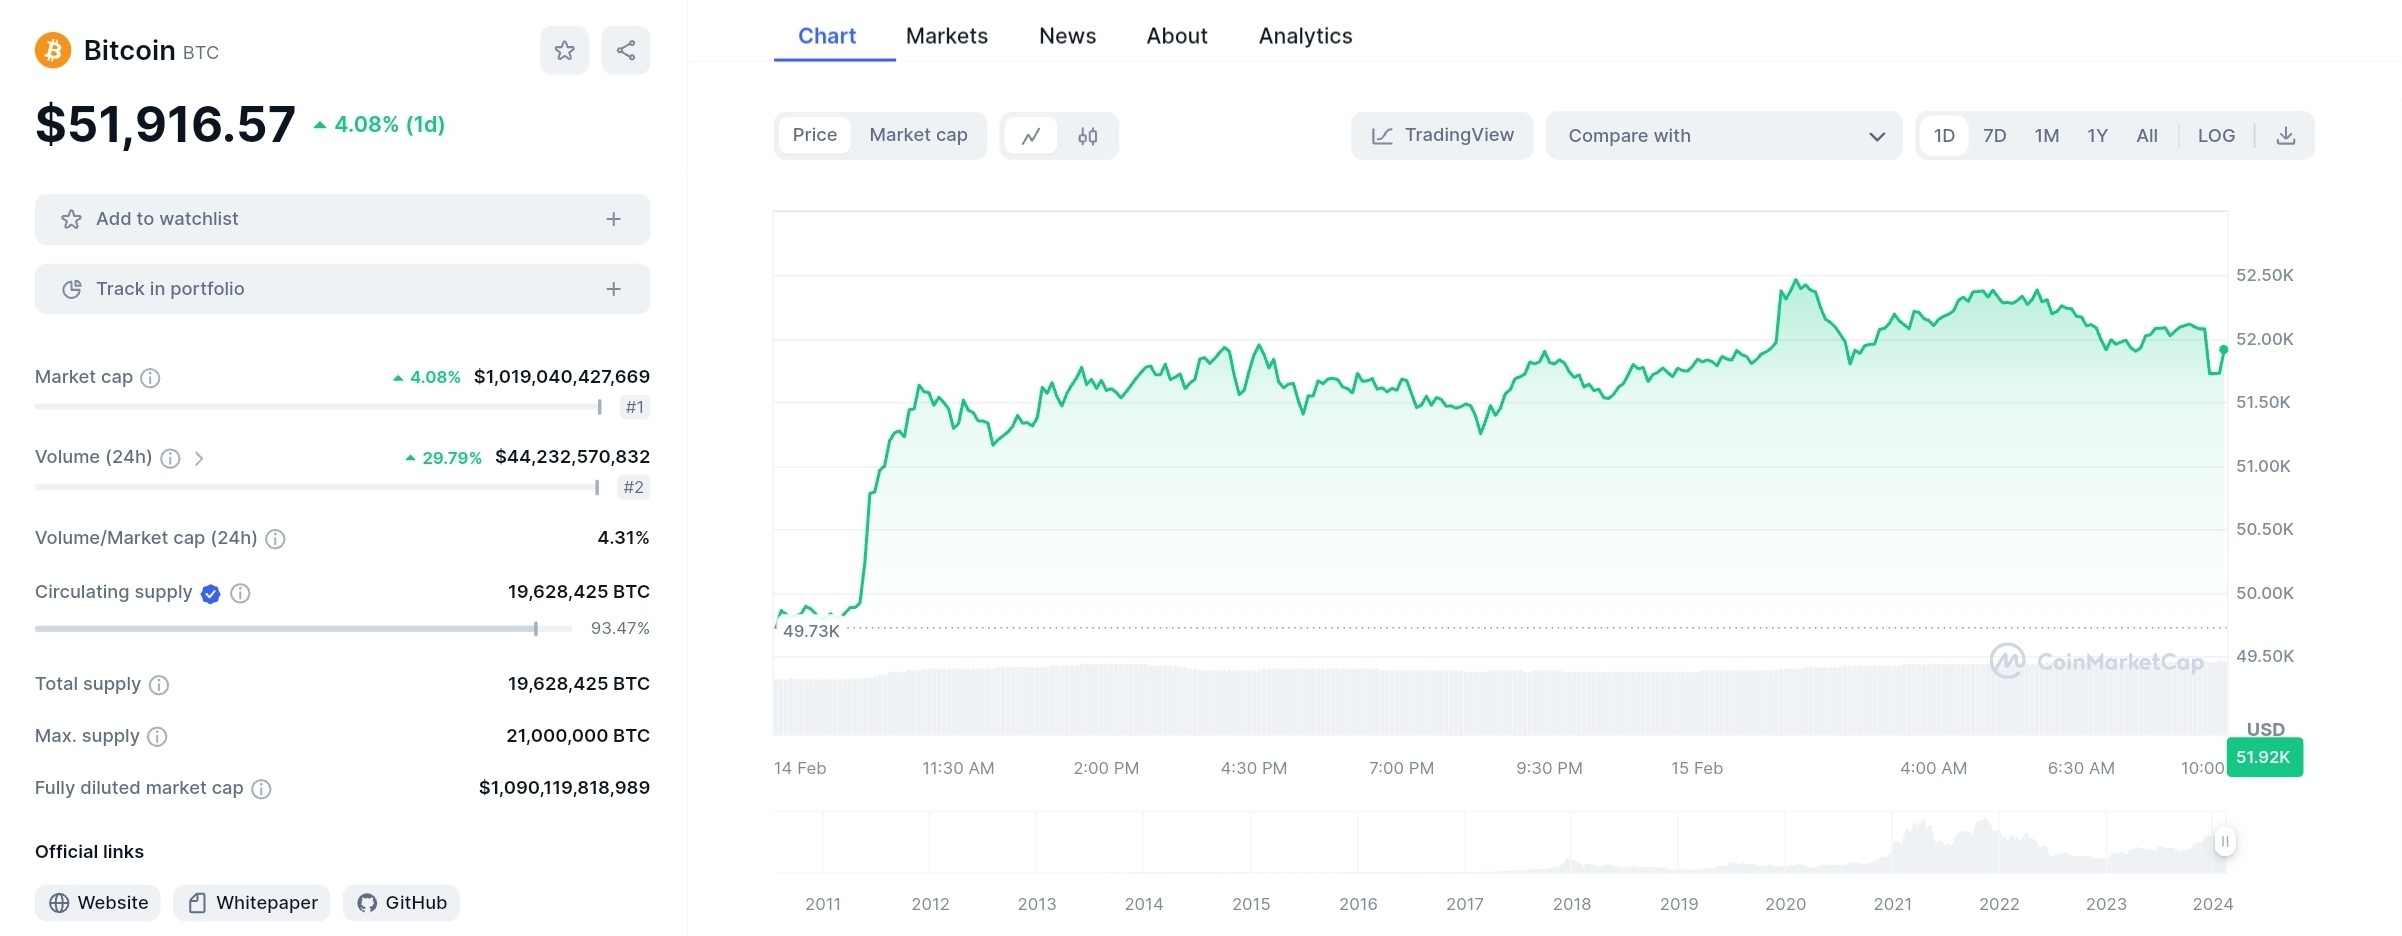2402x936 pixels.
Task: Click the GitHub octocat icon
Action: click(367, 903)
